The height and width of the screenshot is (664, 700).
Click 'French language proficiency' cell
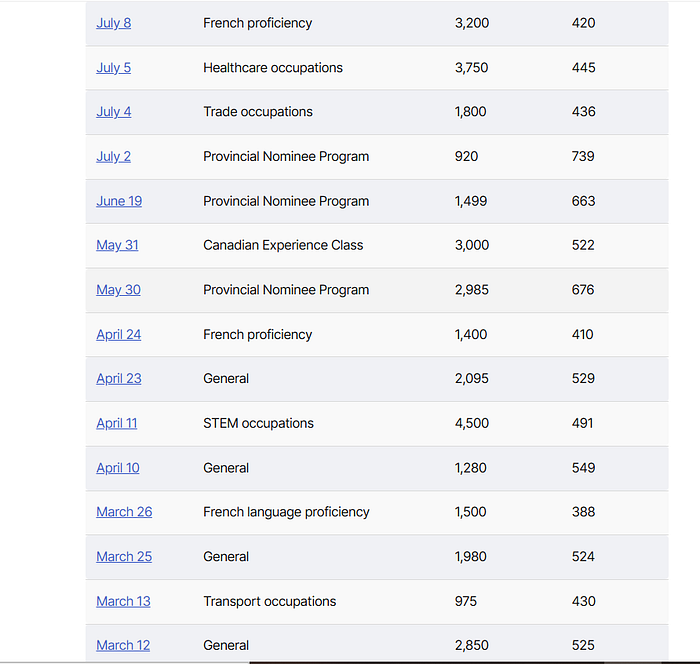286,512
